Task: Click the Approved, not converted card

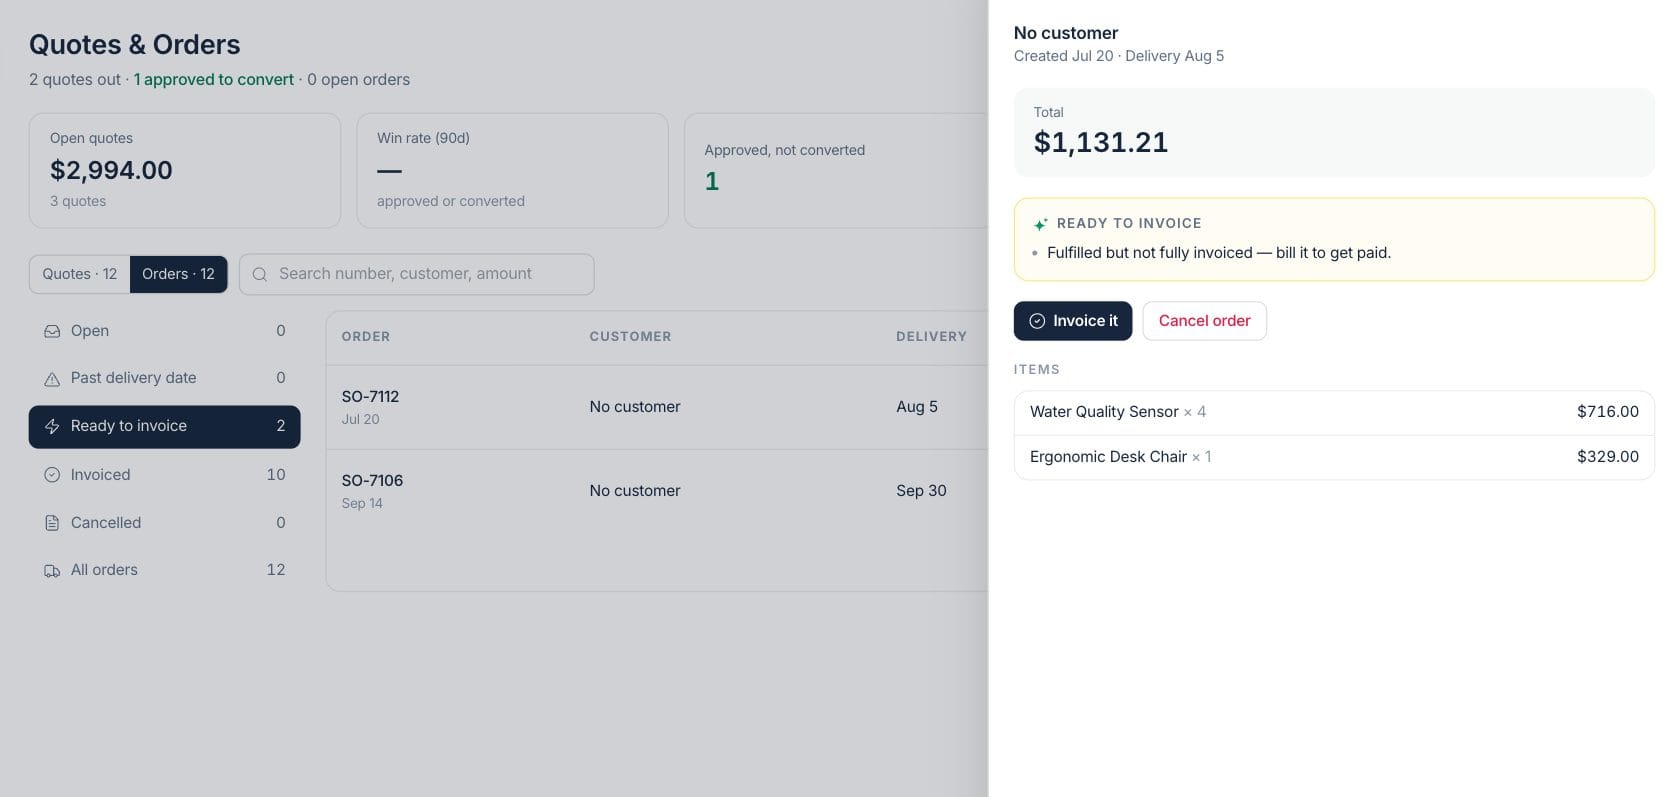Action: coord(836,170)
